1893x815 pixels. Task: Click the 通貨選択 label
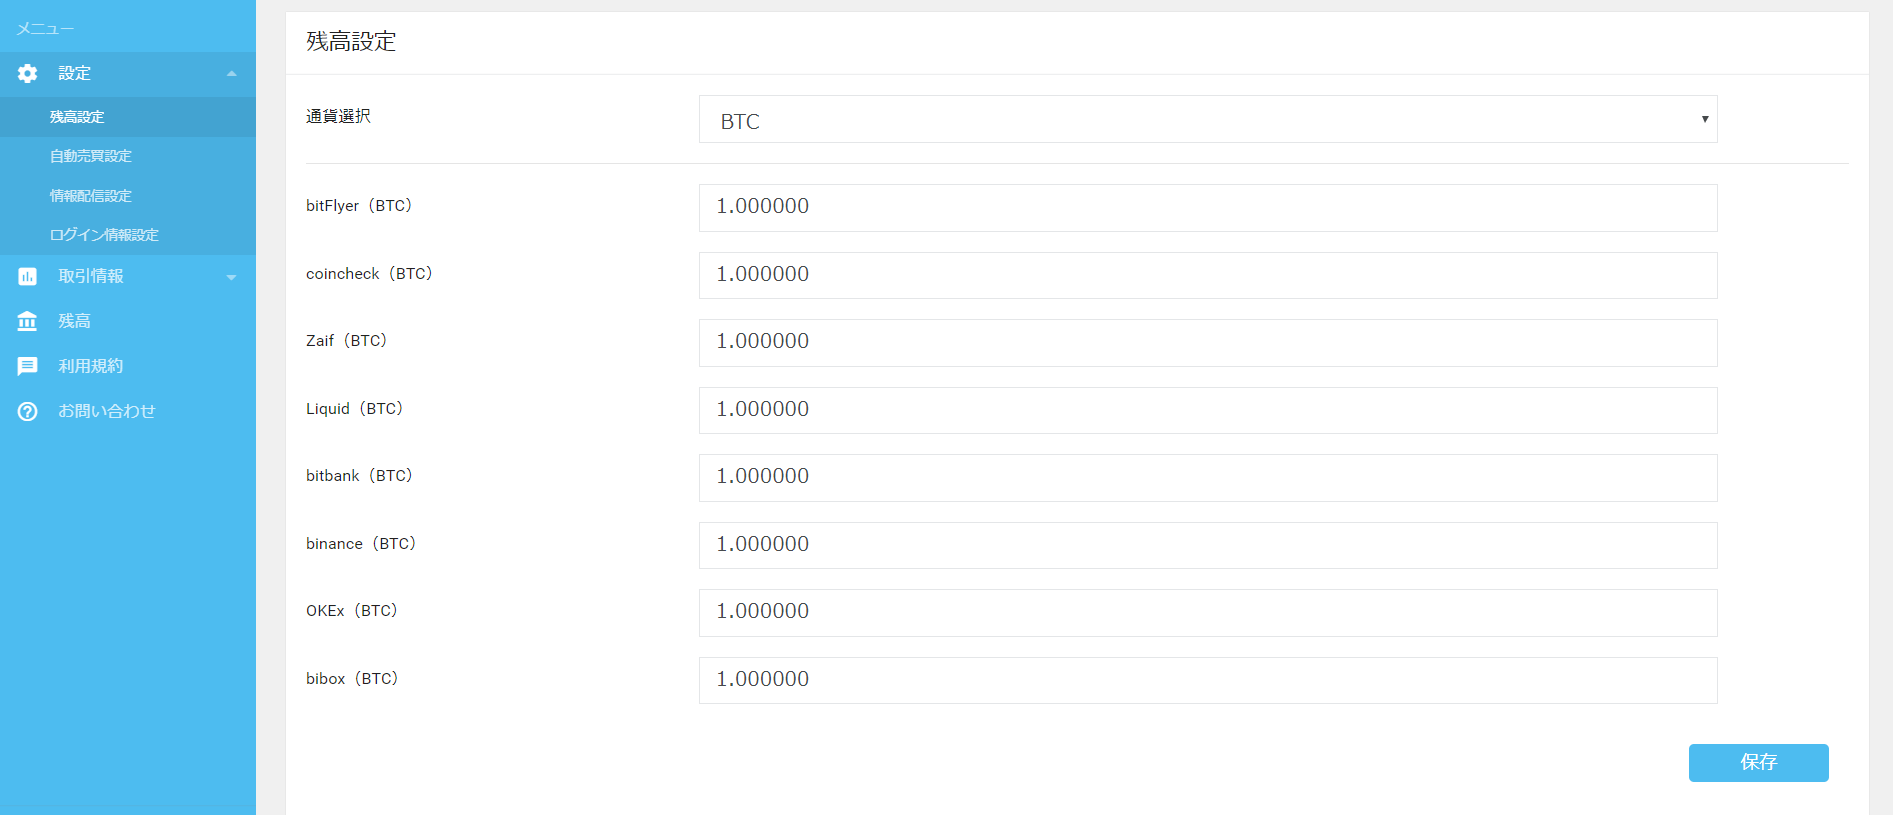pyautogui.click(x=338, y=116)
